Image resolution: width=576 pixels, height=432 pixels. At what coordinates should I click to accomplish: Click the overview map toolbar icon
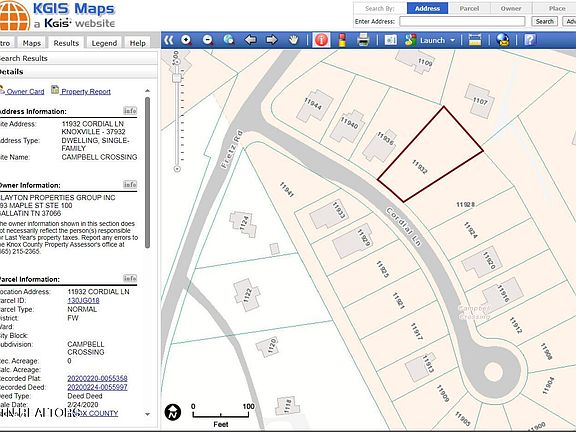(390, 40)
